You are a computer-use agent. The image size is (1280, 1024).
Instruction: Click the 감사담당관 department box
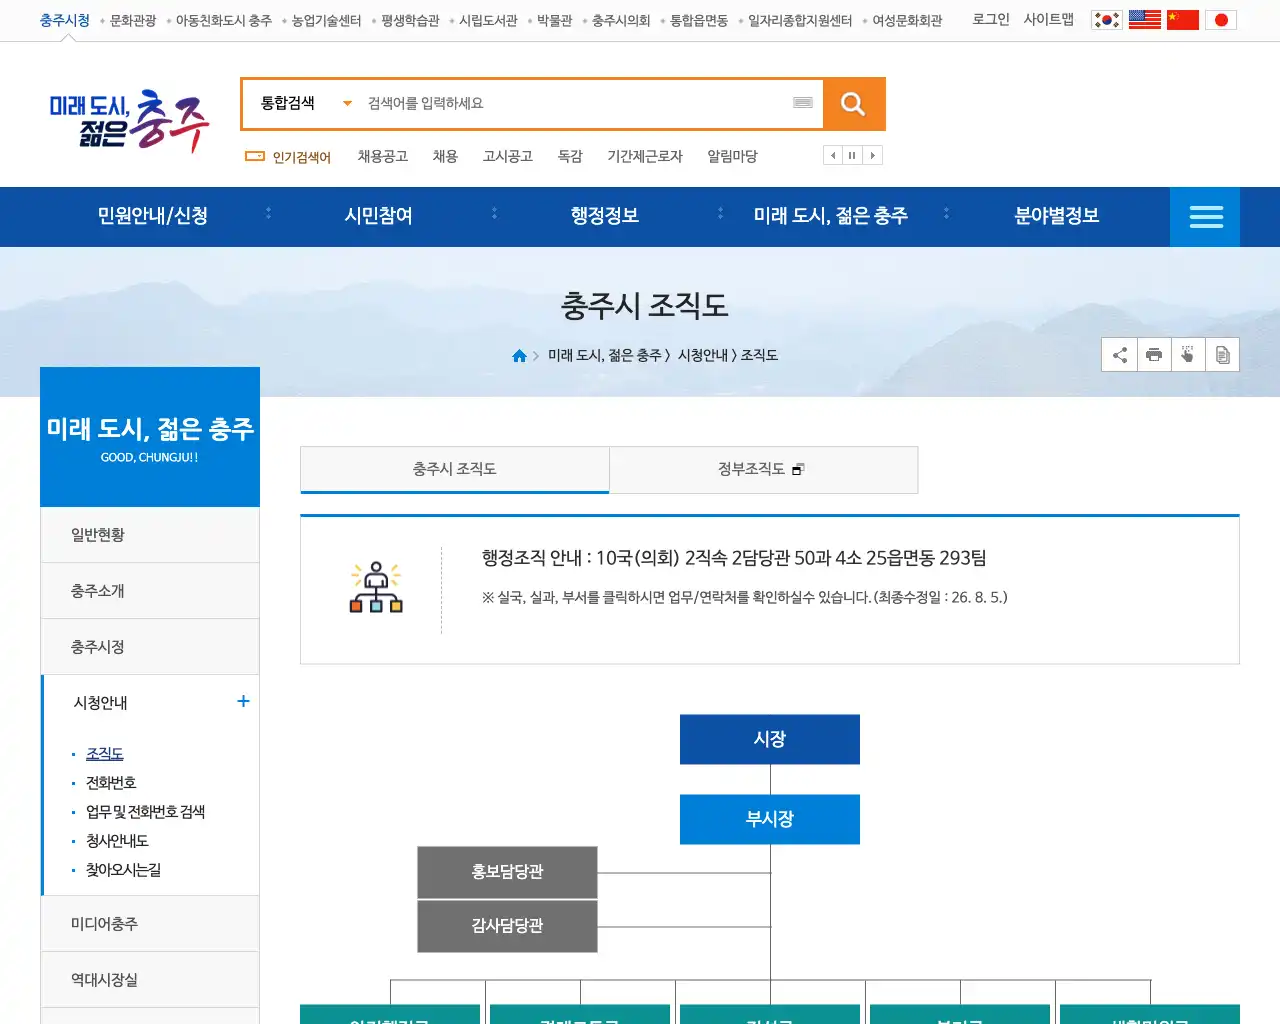[x=507, y=926]
